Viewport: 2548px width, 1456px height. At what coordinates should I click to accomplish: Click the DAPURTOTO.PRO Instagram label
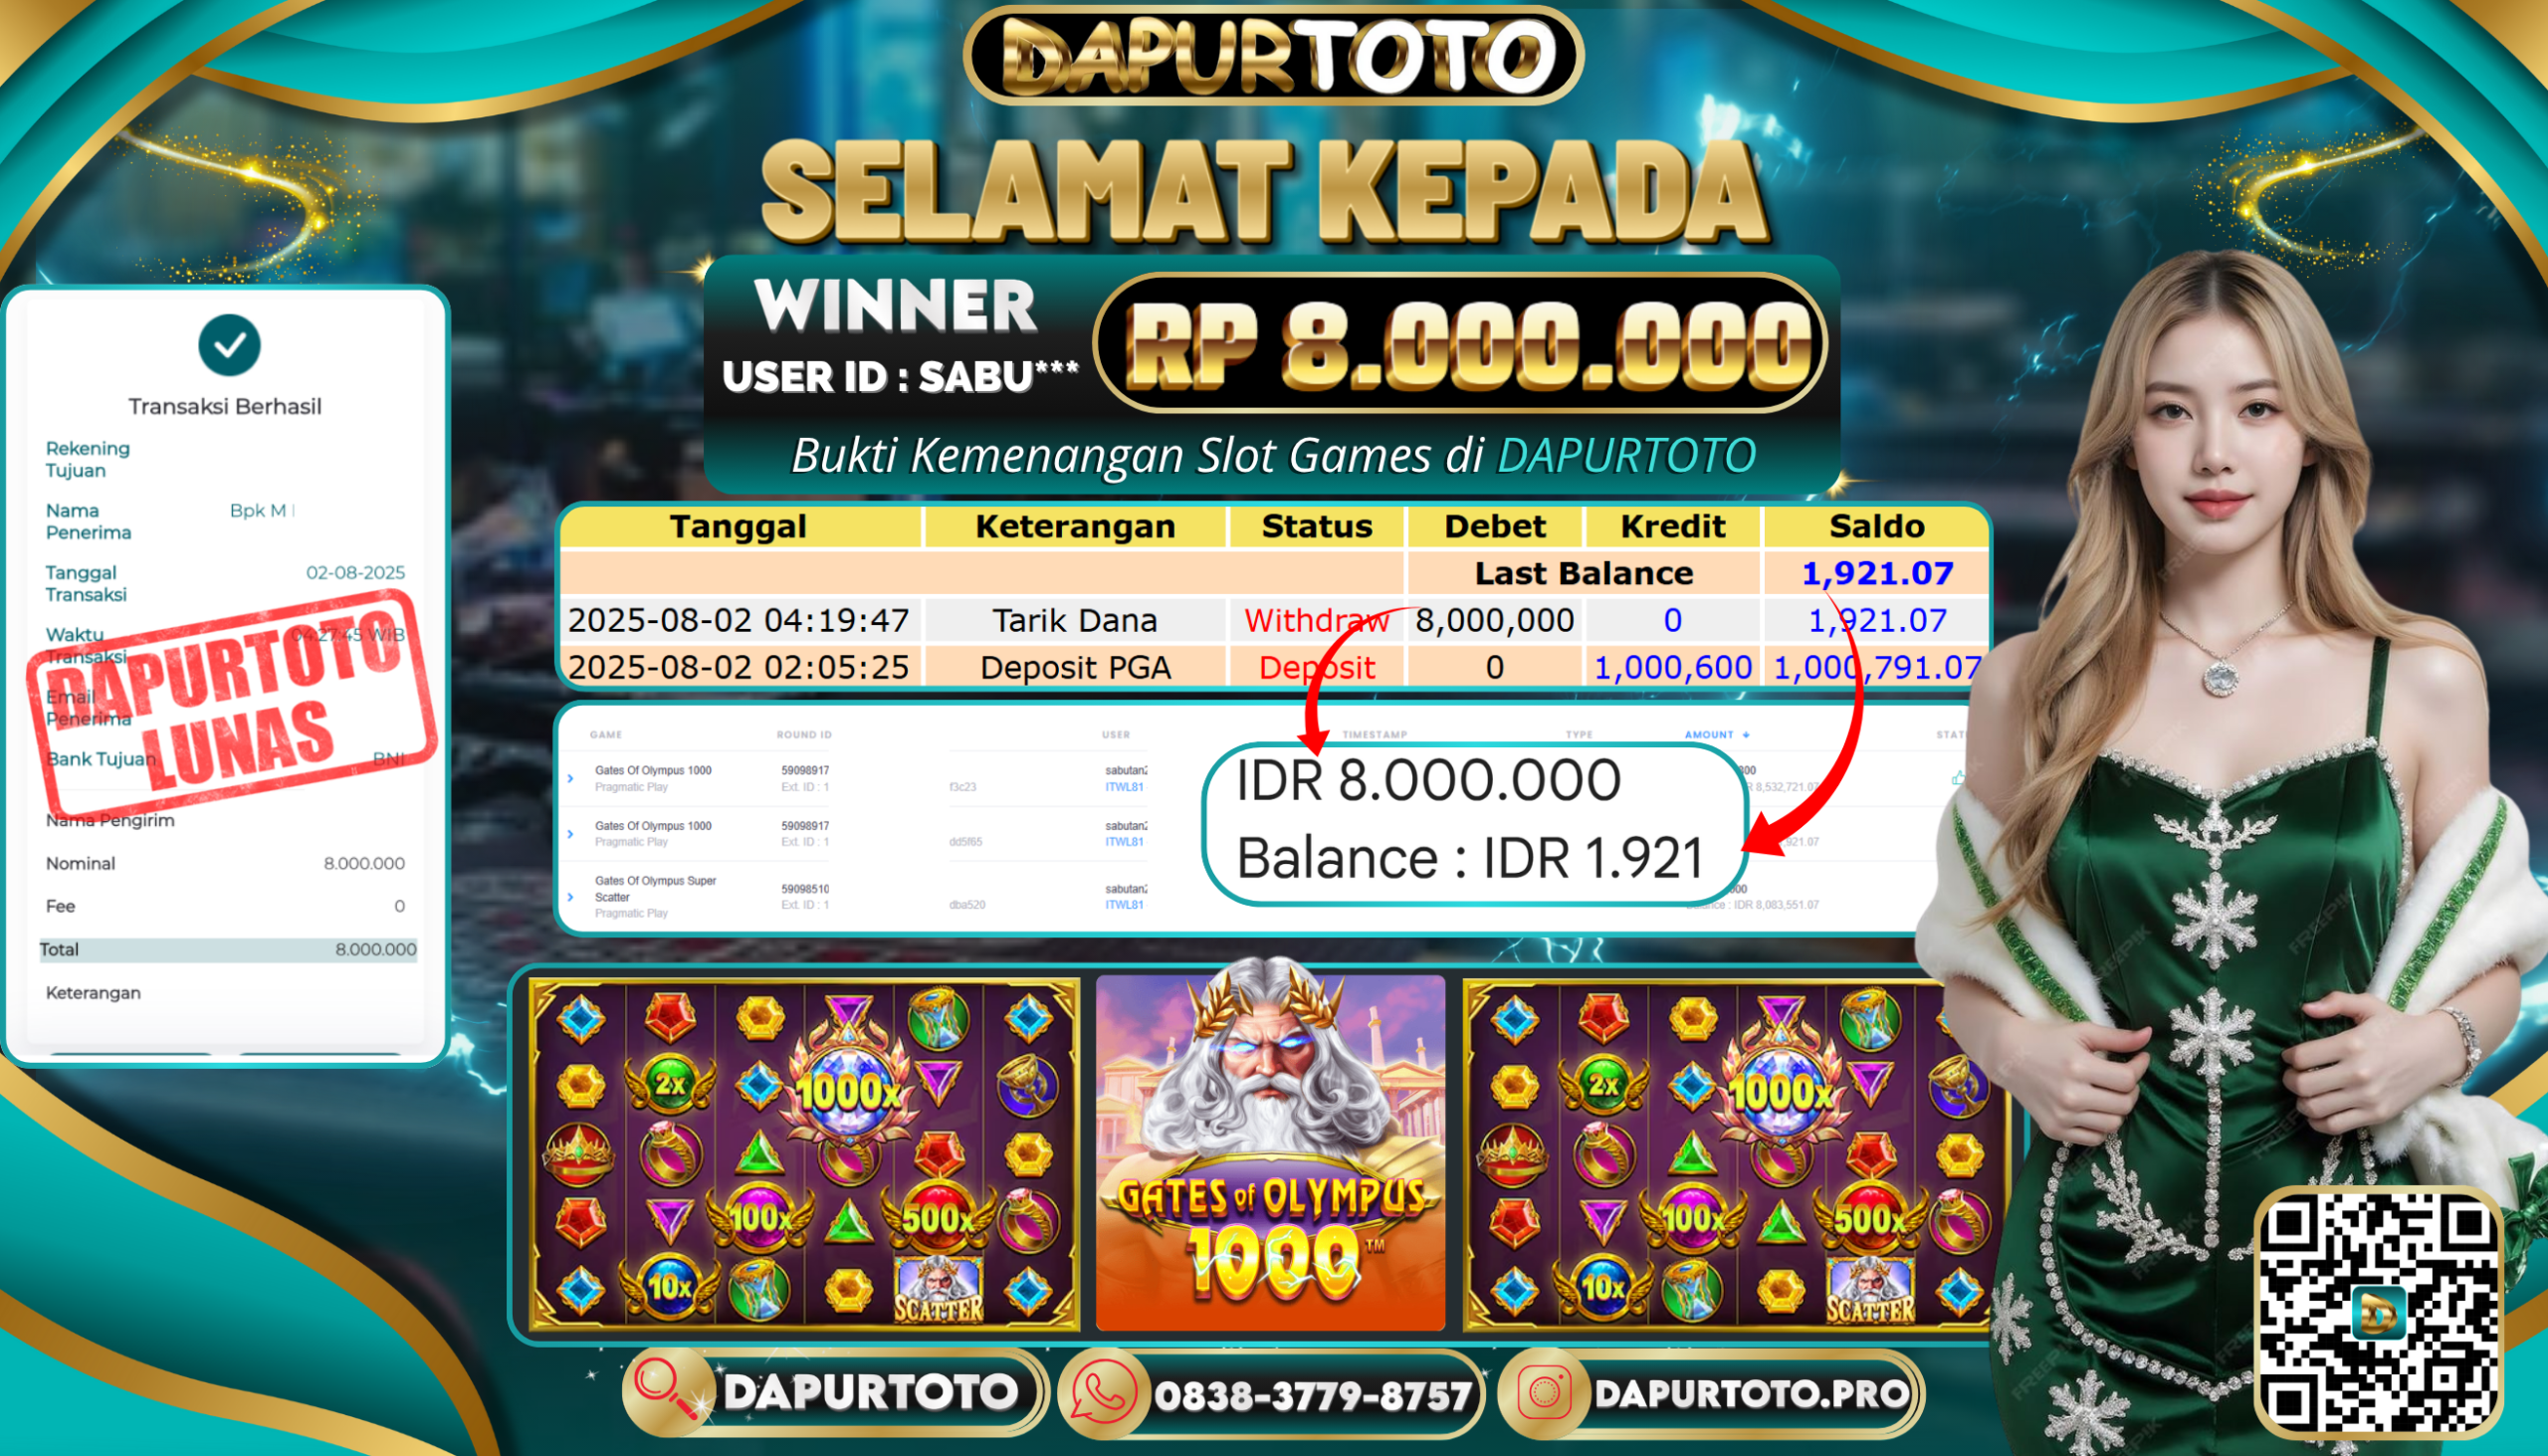pyautogui.click(x=1751, y=1393)
